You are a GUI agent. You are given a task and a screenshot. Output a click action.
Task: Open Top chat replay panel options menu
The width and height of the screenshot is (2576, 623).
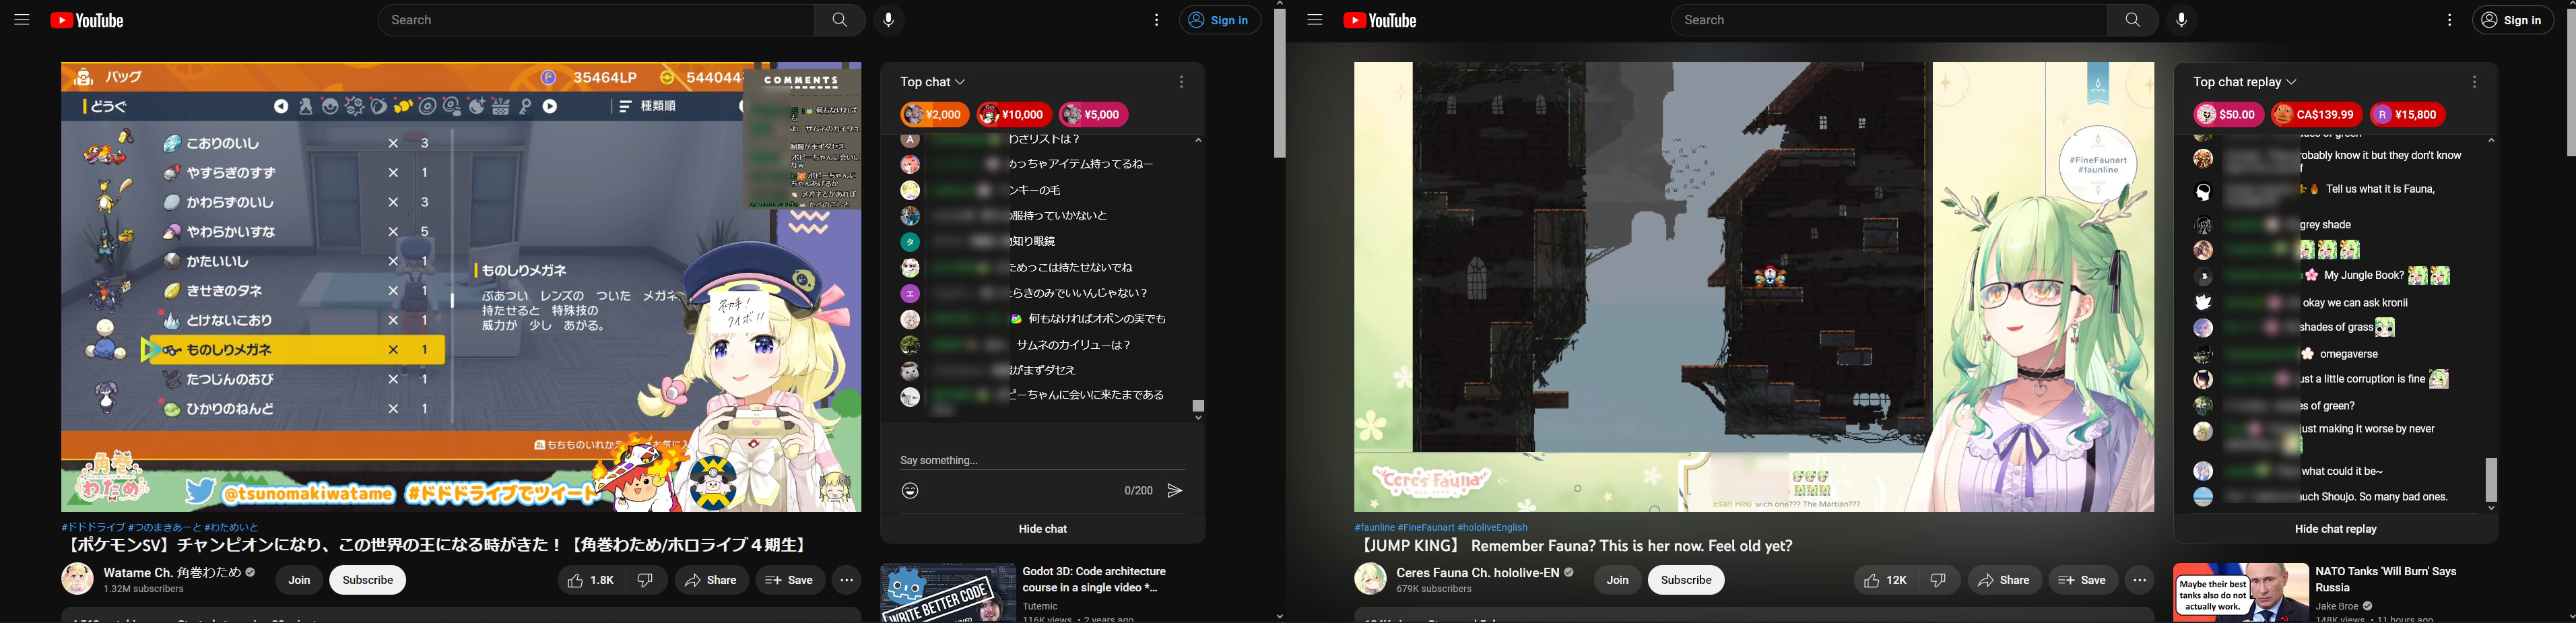click(x=2474, y=82)
